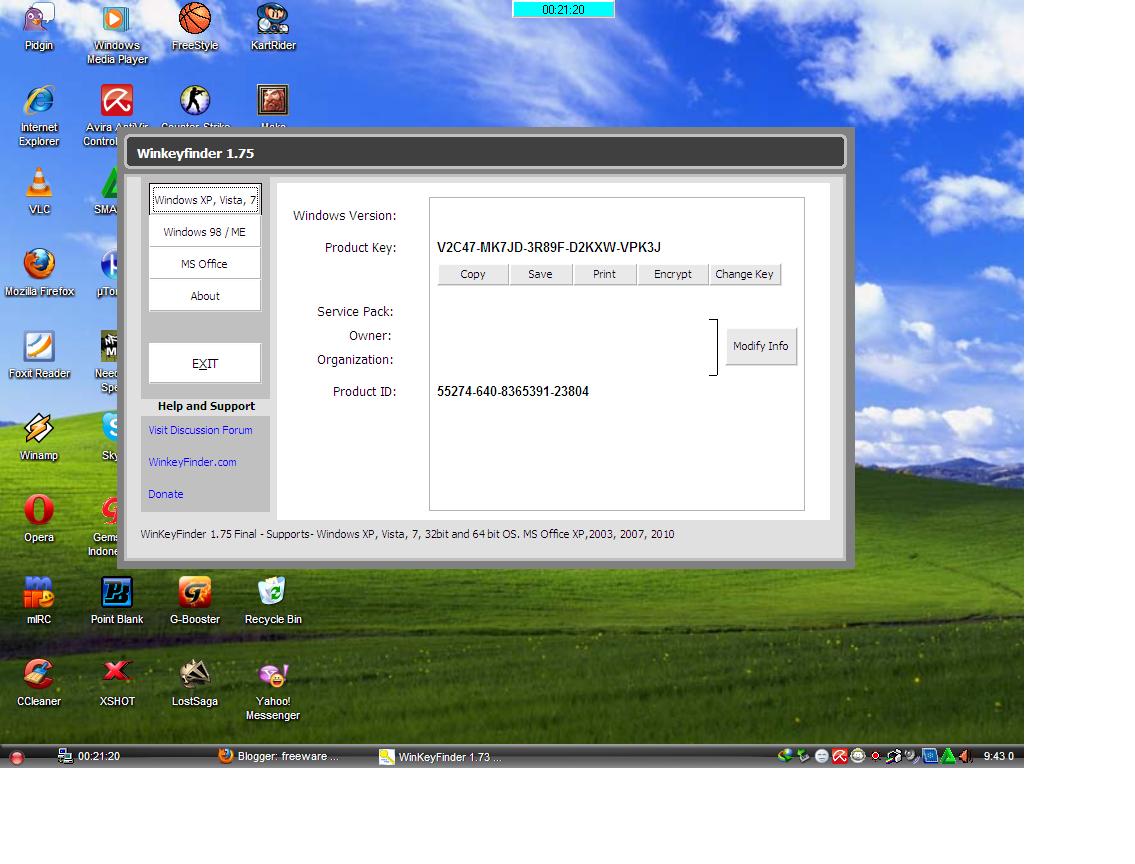Open Mozilla Firefox desktop shortcut
Screen dimensions: 1135x864
tap(39, 272)
